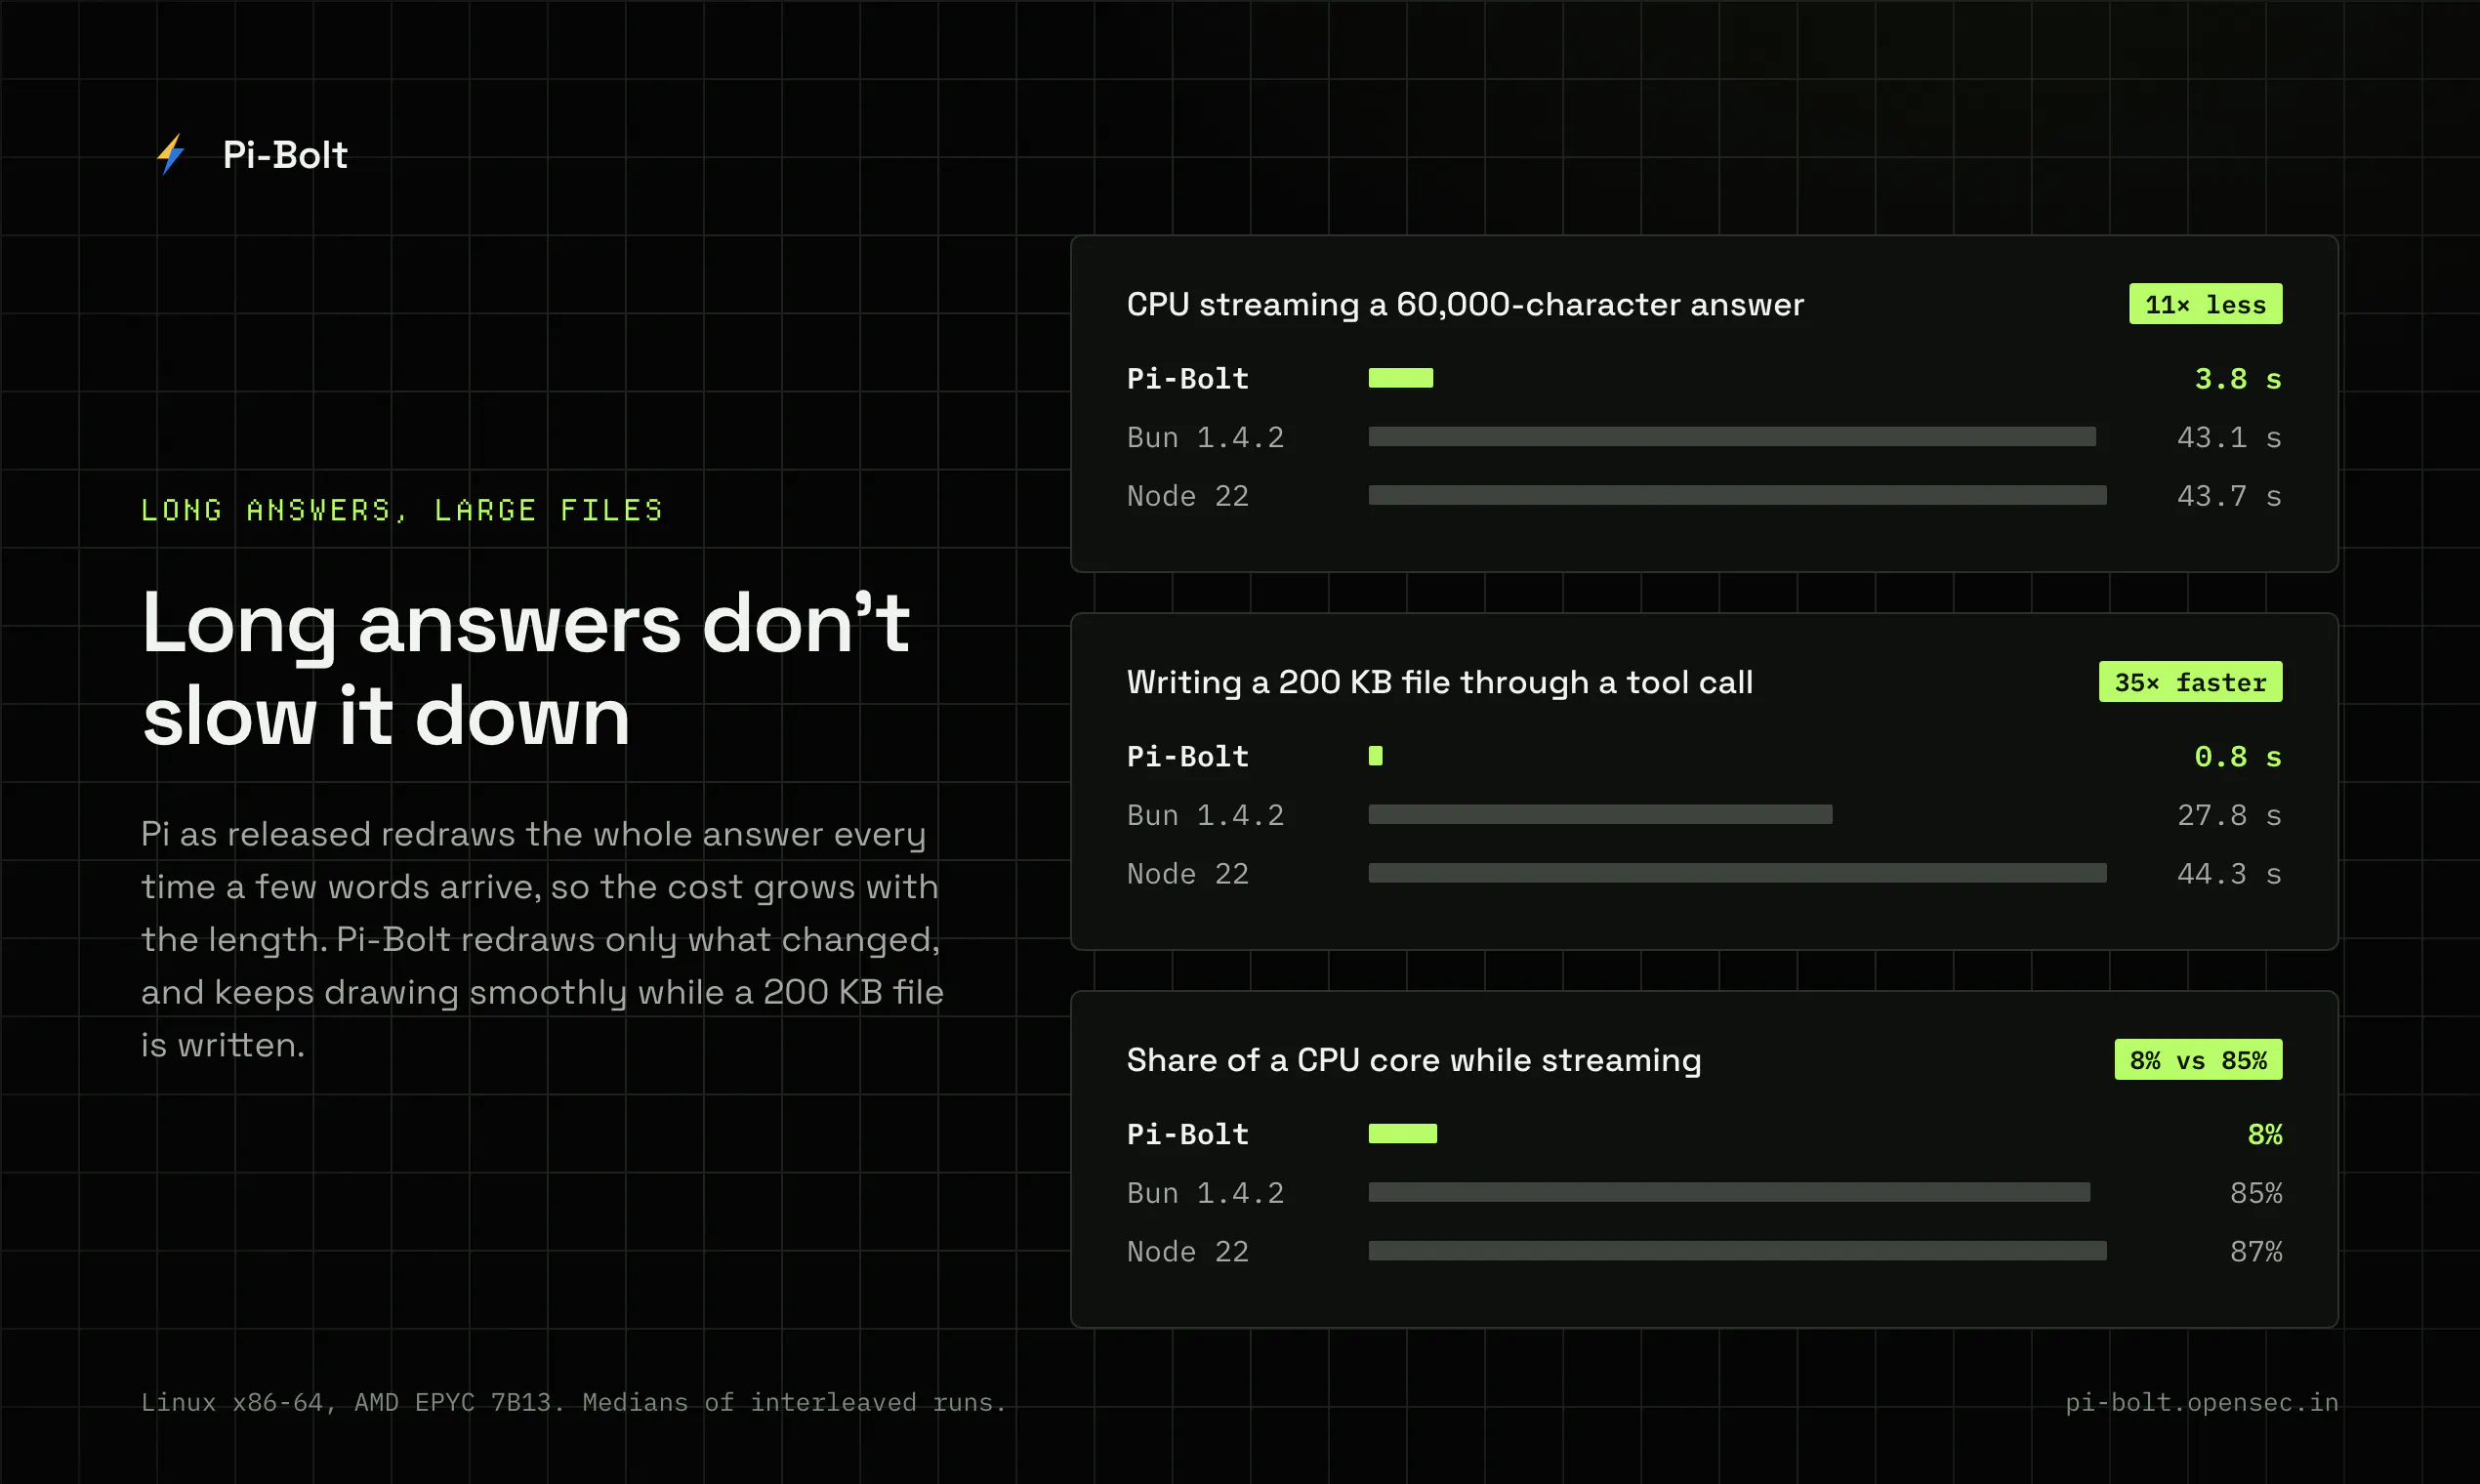Image resolution: width=2480 pixels, height=1484 pixels.
Task: Select the 'LONG ANSWERS, LARGE FILES' eyebrow text
Action: point(402,510)
